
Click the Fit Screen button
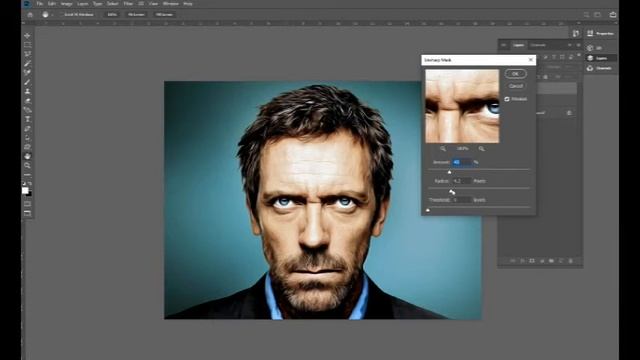pyautogui.click(x=136, y=15)
